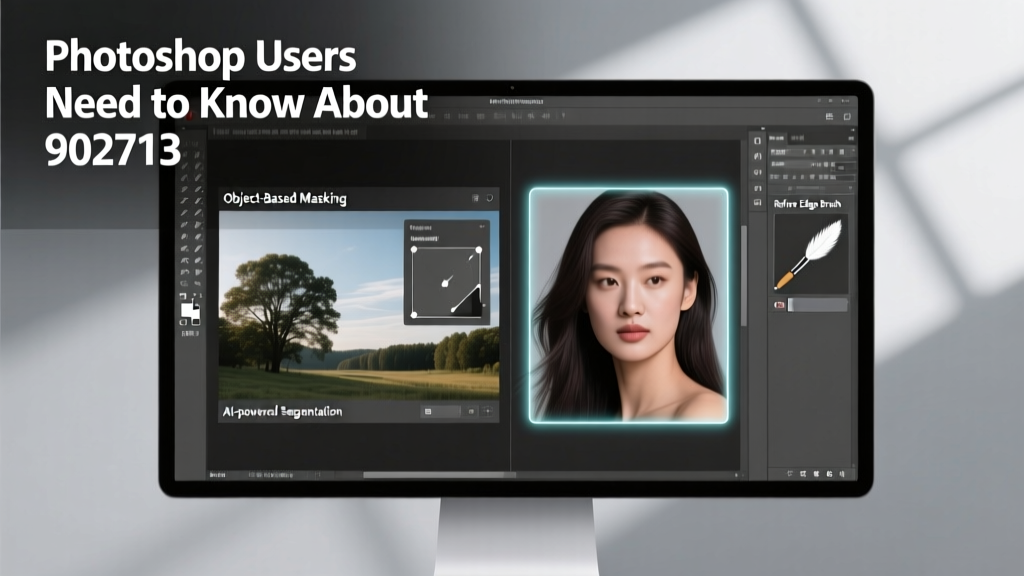Click the glowing portrait selection of the woman

tap(628, 306)
